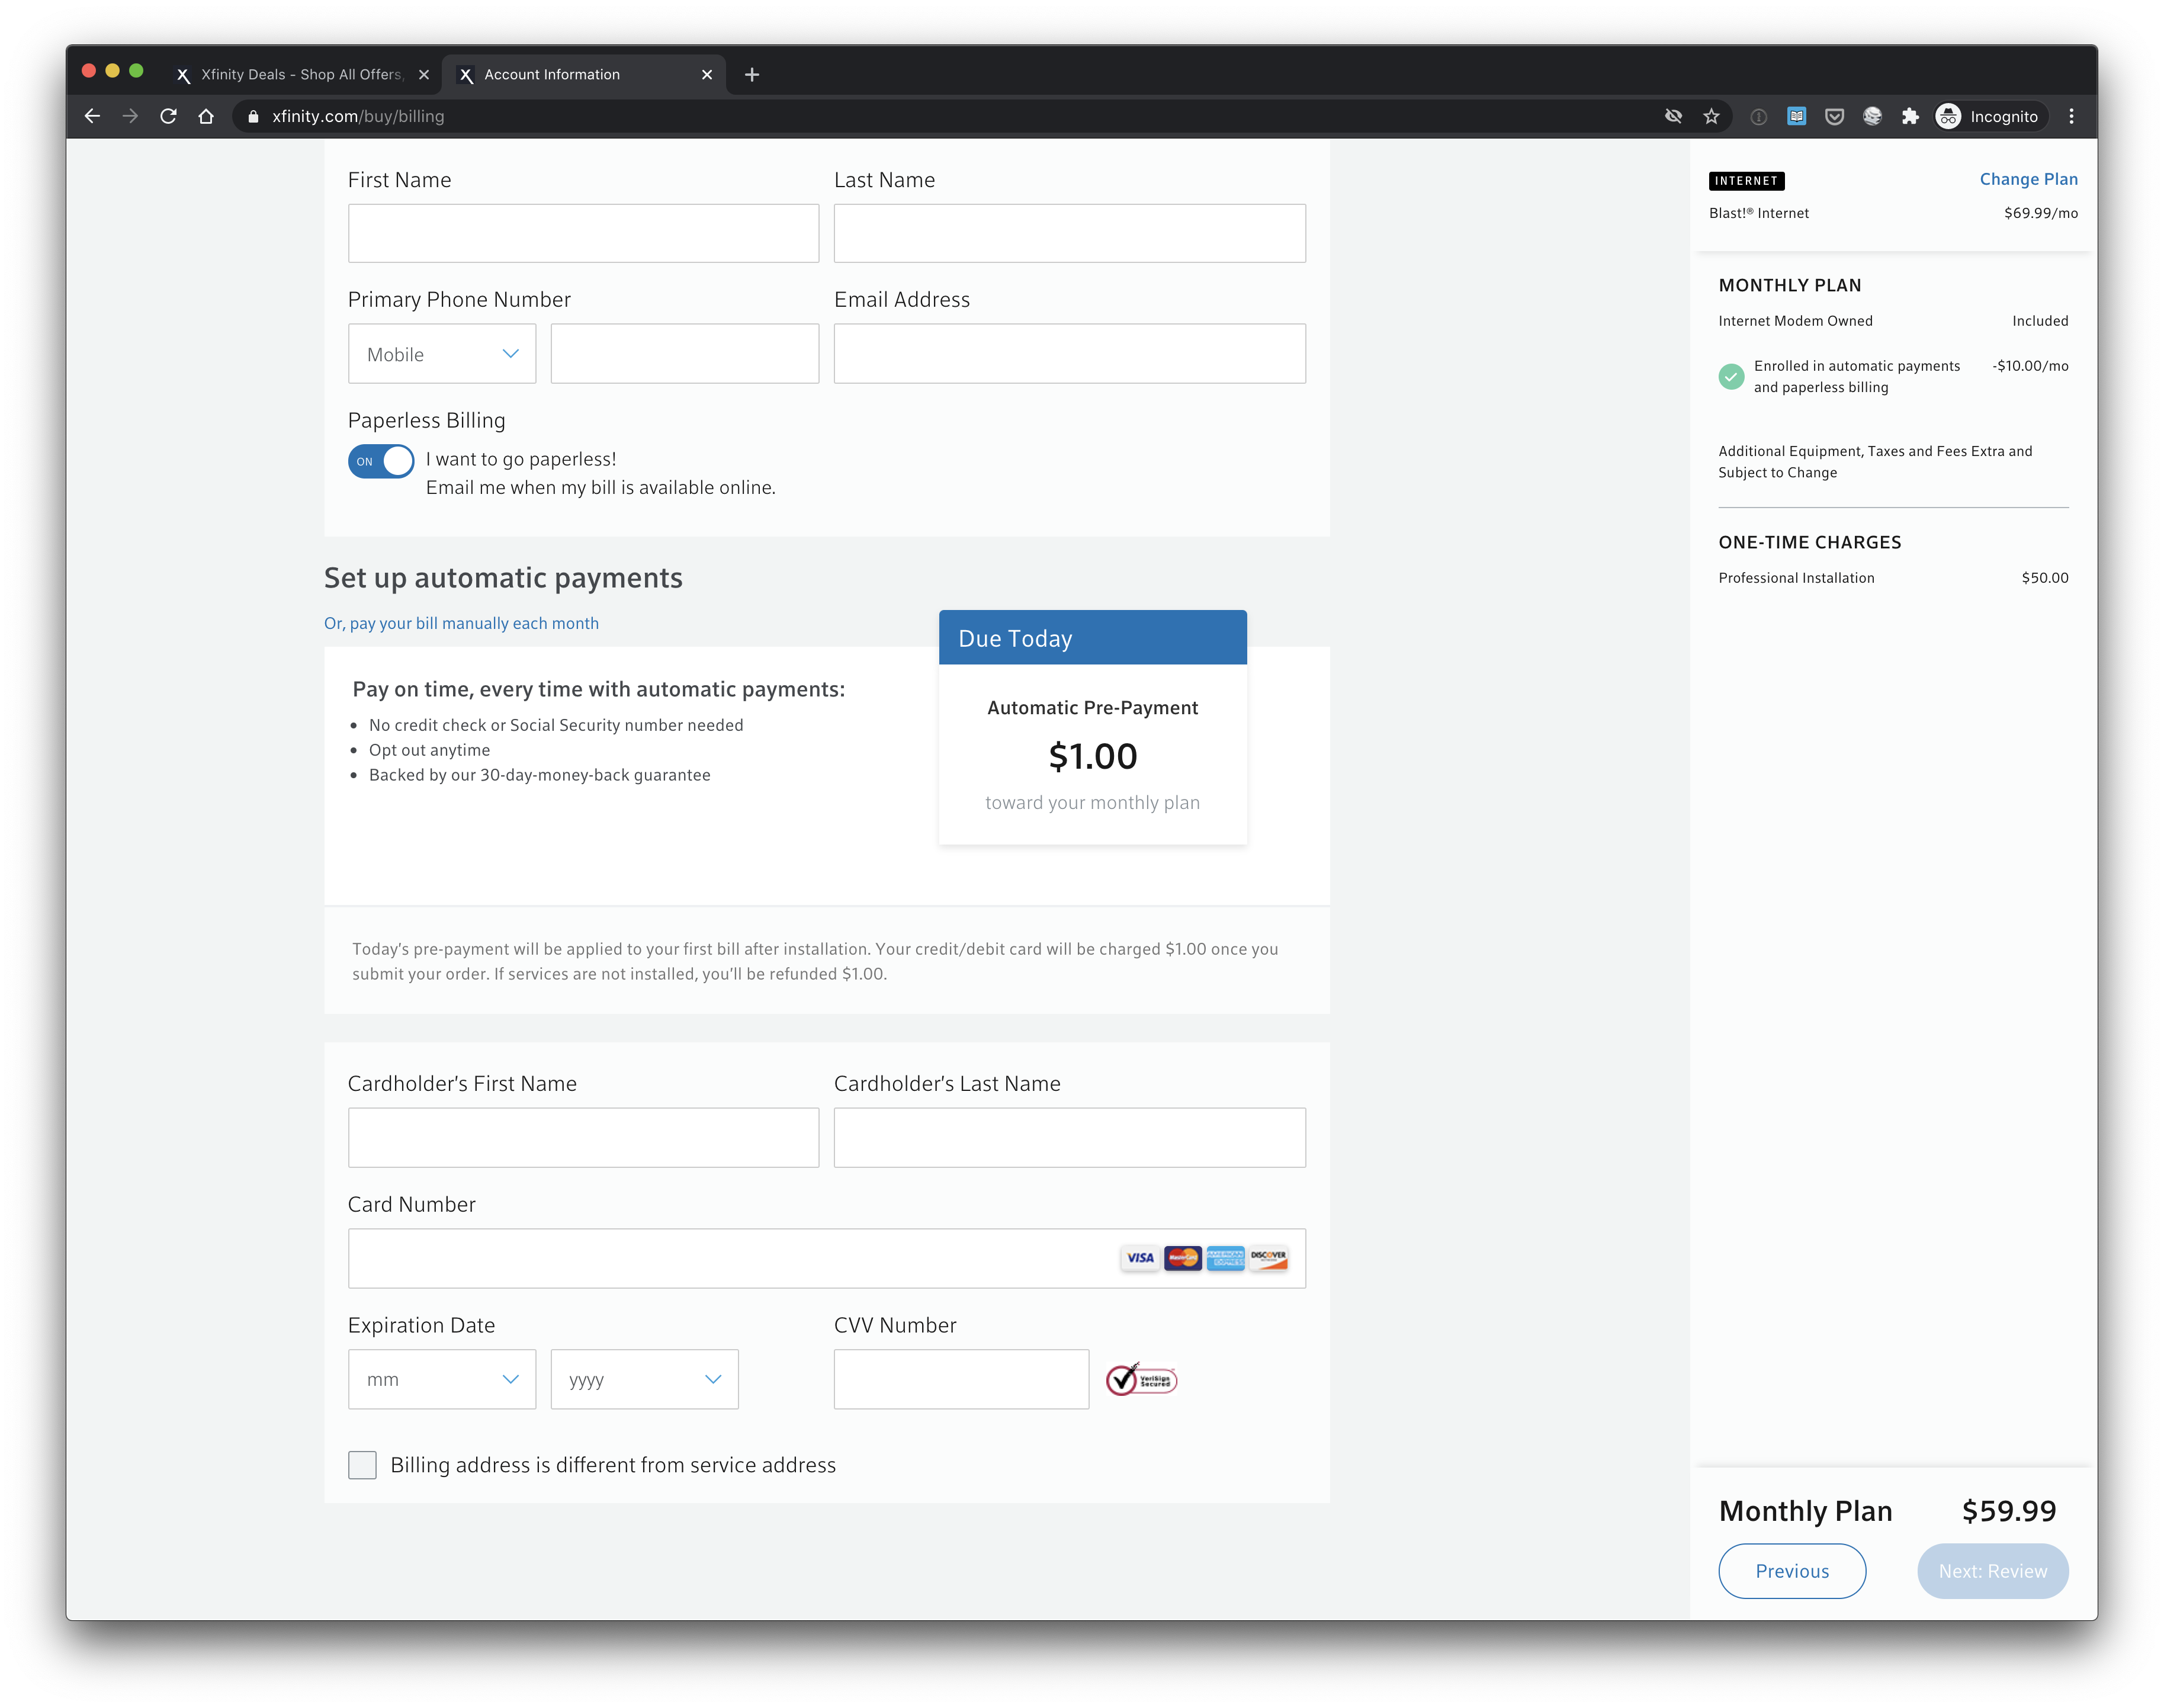Image resolution: width=2164 pixels, height=1708 pixels.
Task: Expand the expiration year dropdown
Action: [x=644, y=1380]
